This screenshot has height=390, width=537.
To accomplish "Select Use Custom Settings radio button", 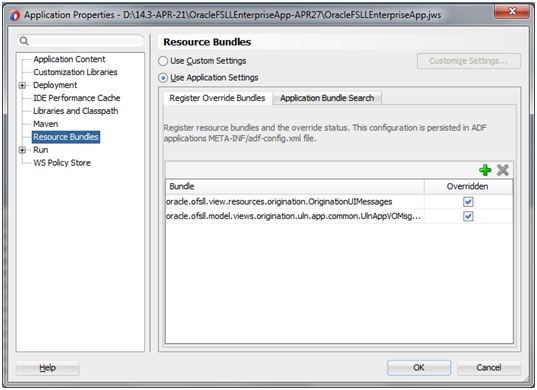I will point(163,61).
